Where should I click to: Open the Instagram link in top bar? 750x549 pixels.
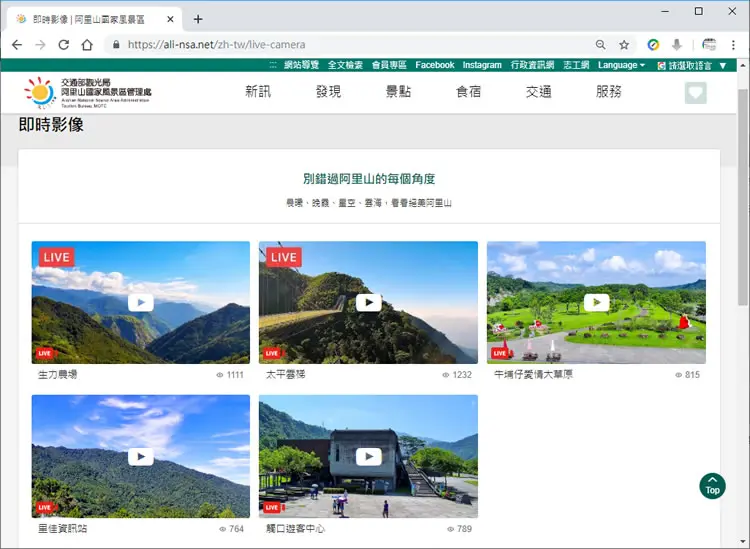482,65
